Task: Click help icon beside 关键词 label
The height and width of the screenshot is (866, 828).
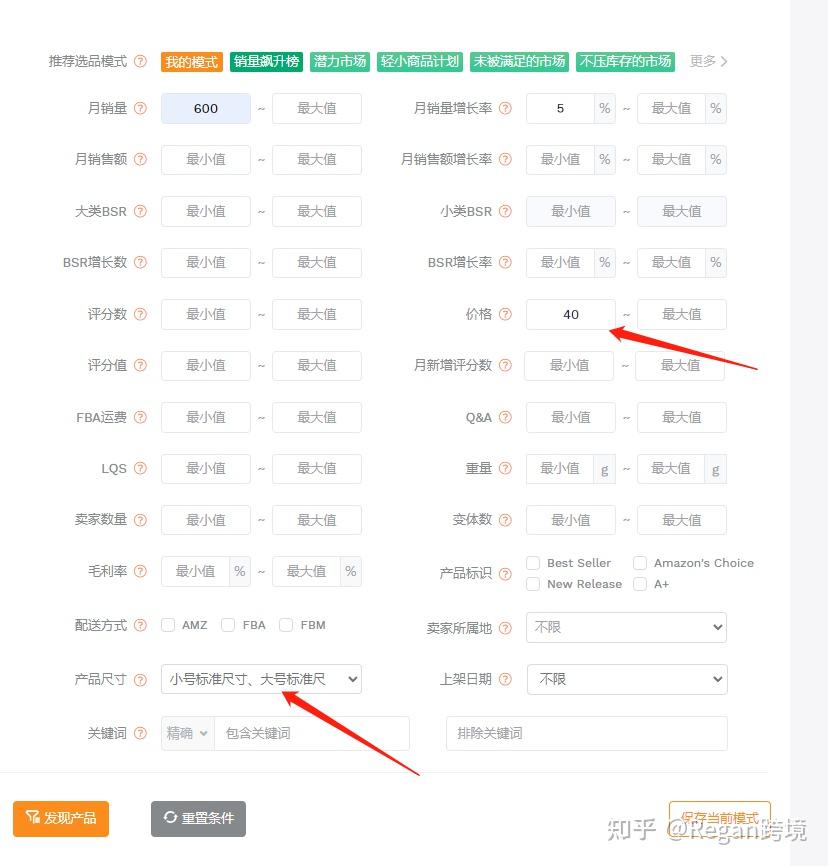Action: (x=141, y=733)
